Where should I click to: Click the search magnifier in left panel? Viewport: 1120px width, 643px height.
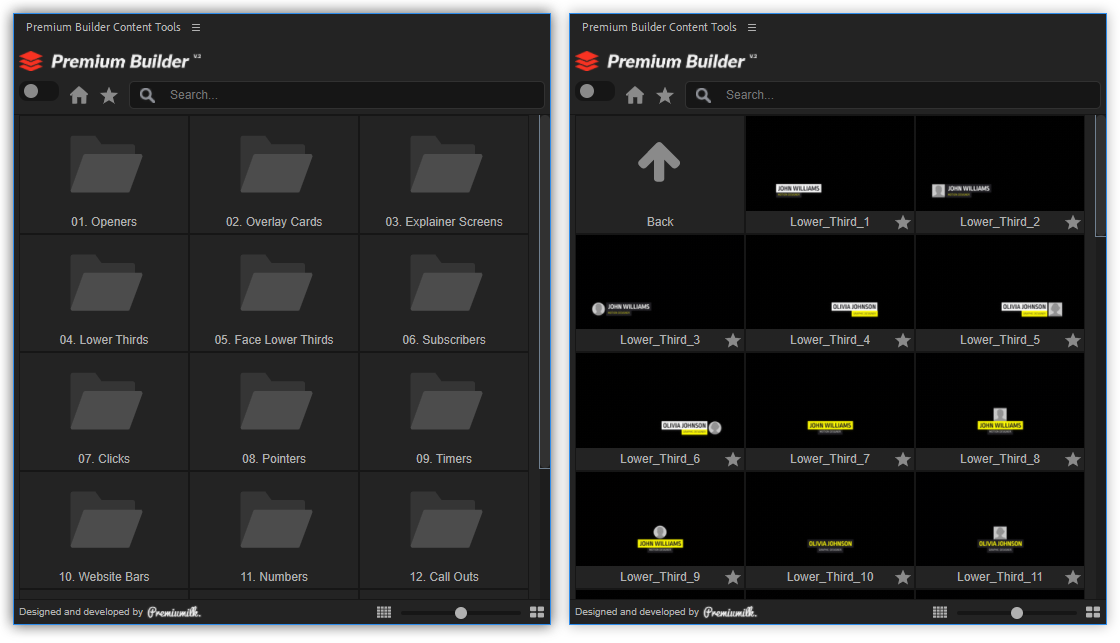coord(147,95)
